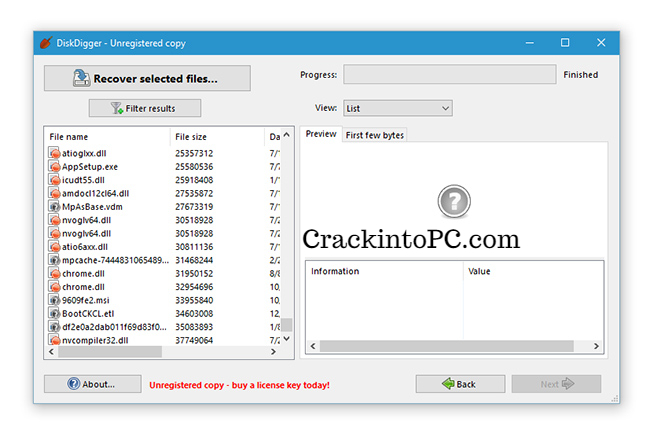Select the BootCKCL.etl file name
This screenshot has height=422, width=650.
point(88,313)
